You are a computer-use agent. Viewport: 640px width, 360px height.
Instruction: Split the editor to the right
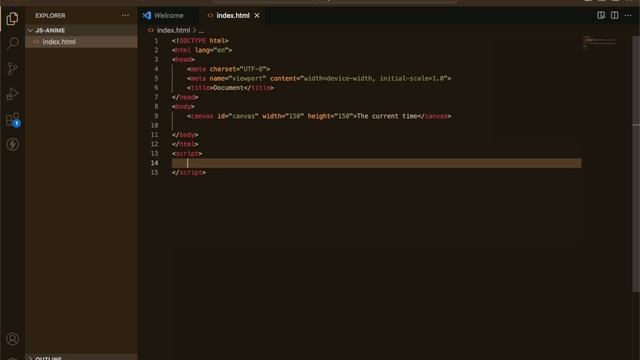coord(614,16)
